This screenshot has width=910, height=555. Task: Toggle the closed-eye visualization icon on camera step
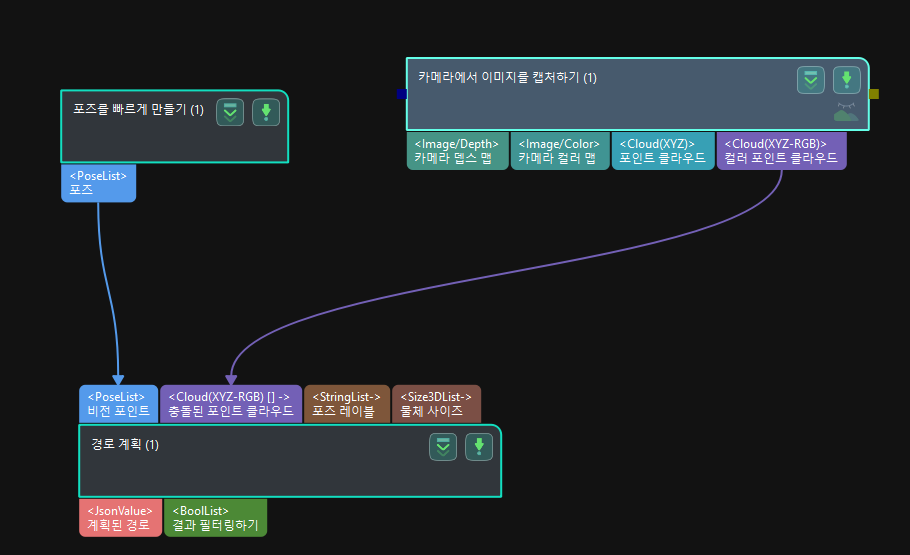point(846,112)
